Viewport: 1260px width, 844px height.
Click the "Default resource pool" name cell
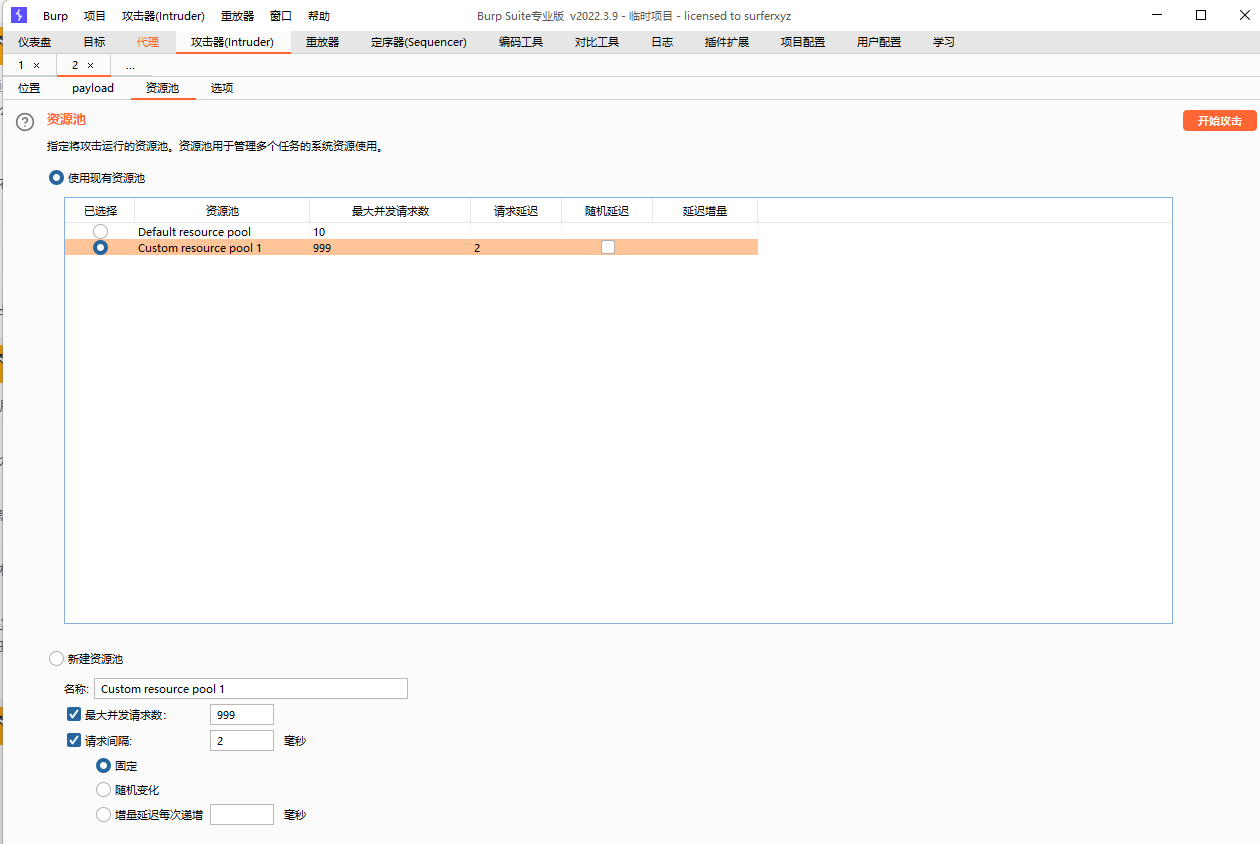(x=222, y=232)
